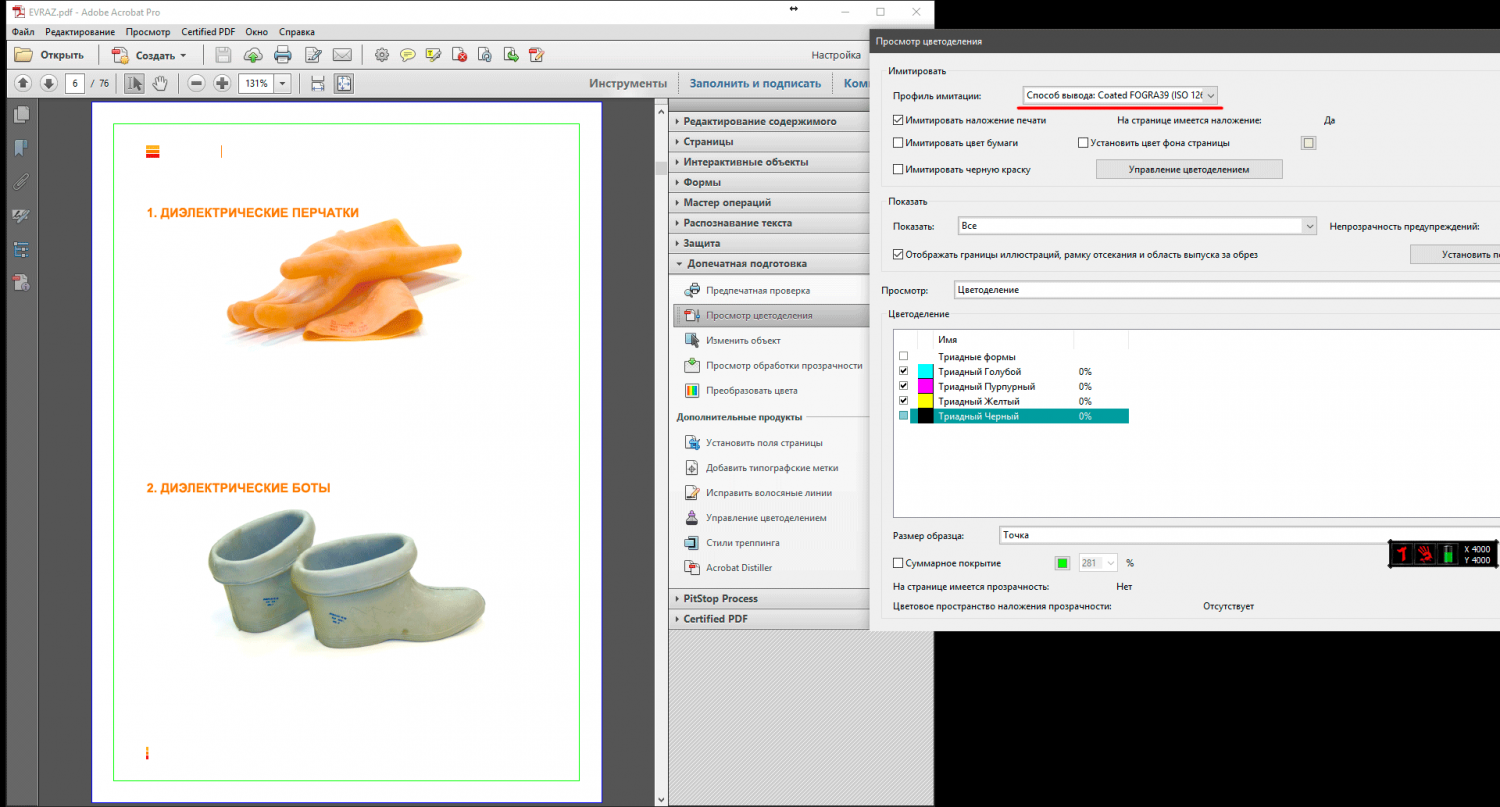Viewport: 1500px width, 807px height.
Task: Uncheck Имитировать наложение печати checkbox
Action: tap(898, 120)
